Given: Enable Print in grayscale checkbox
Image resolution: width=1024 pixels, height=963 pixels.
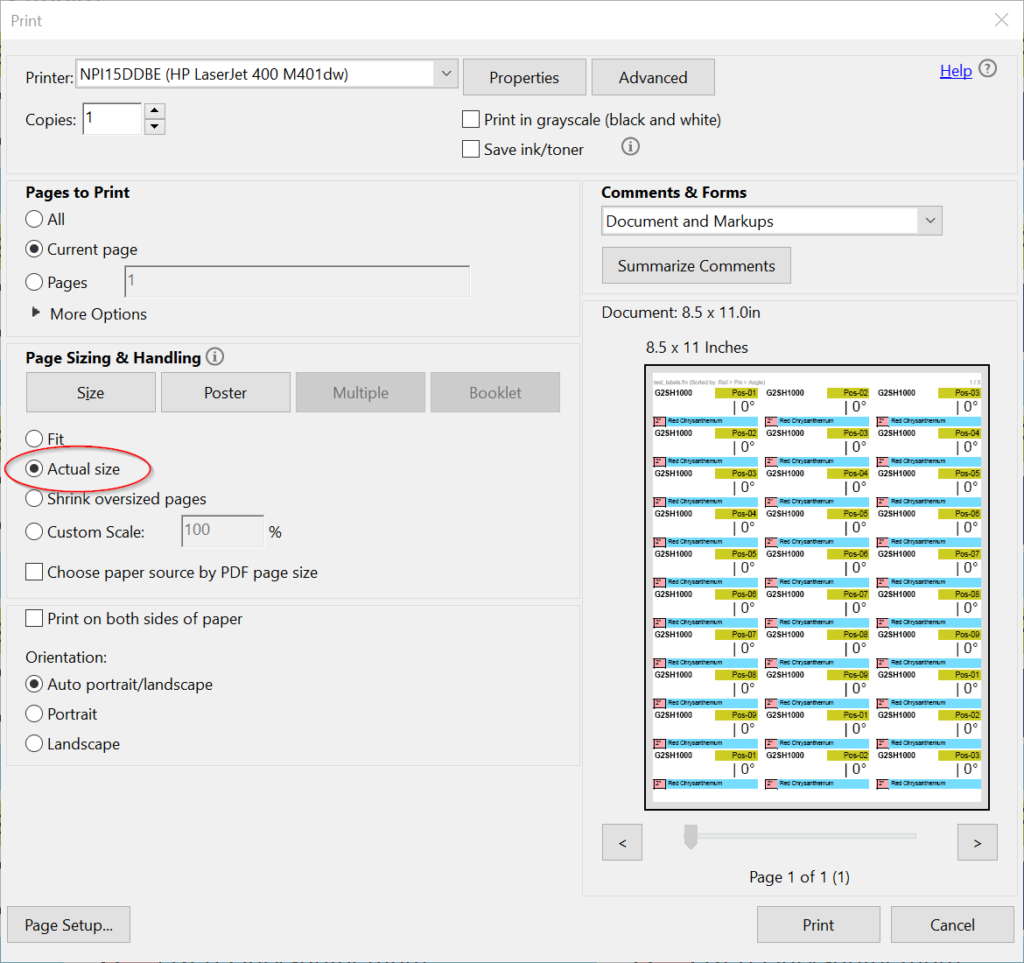Looking at the screenshot, I should [x=471, y=120].
